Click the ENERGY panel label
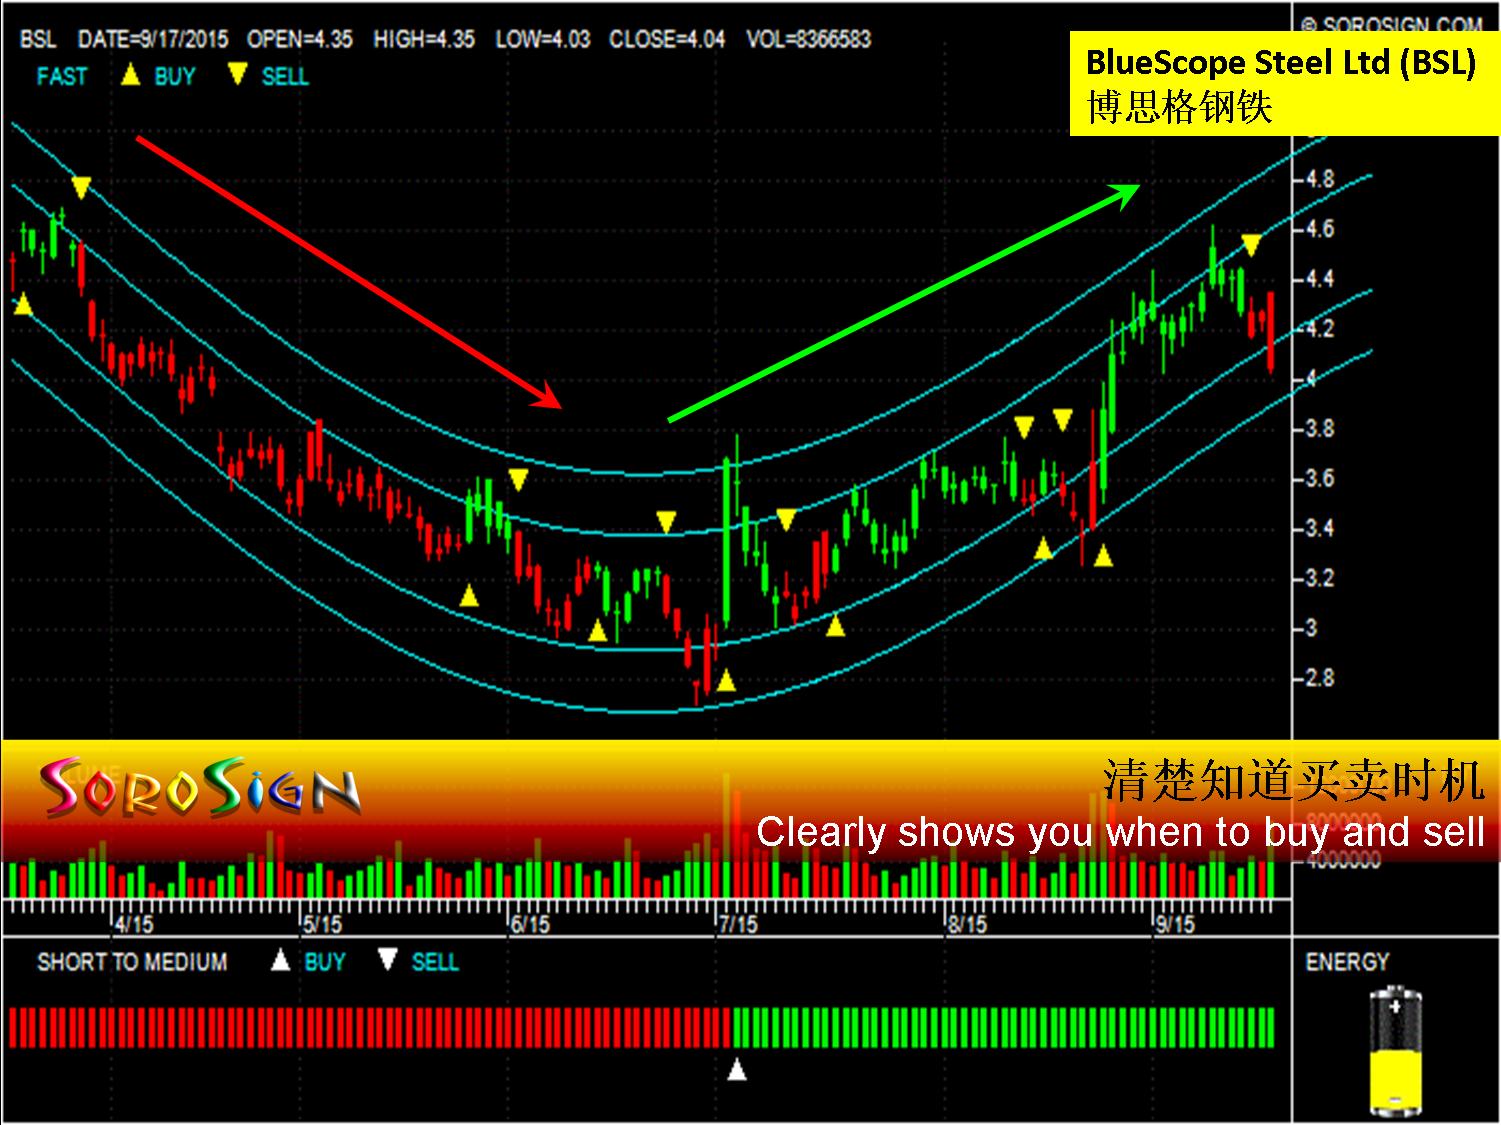 [x=1347, y=962]
